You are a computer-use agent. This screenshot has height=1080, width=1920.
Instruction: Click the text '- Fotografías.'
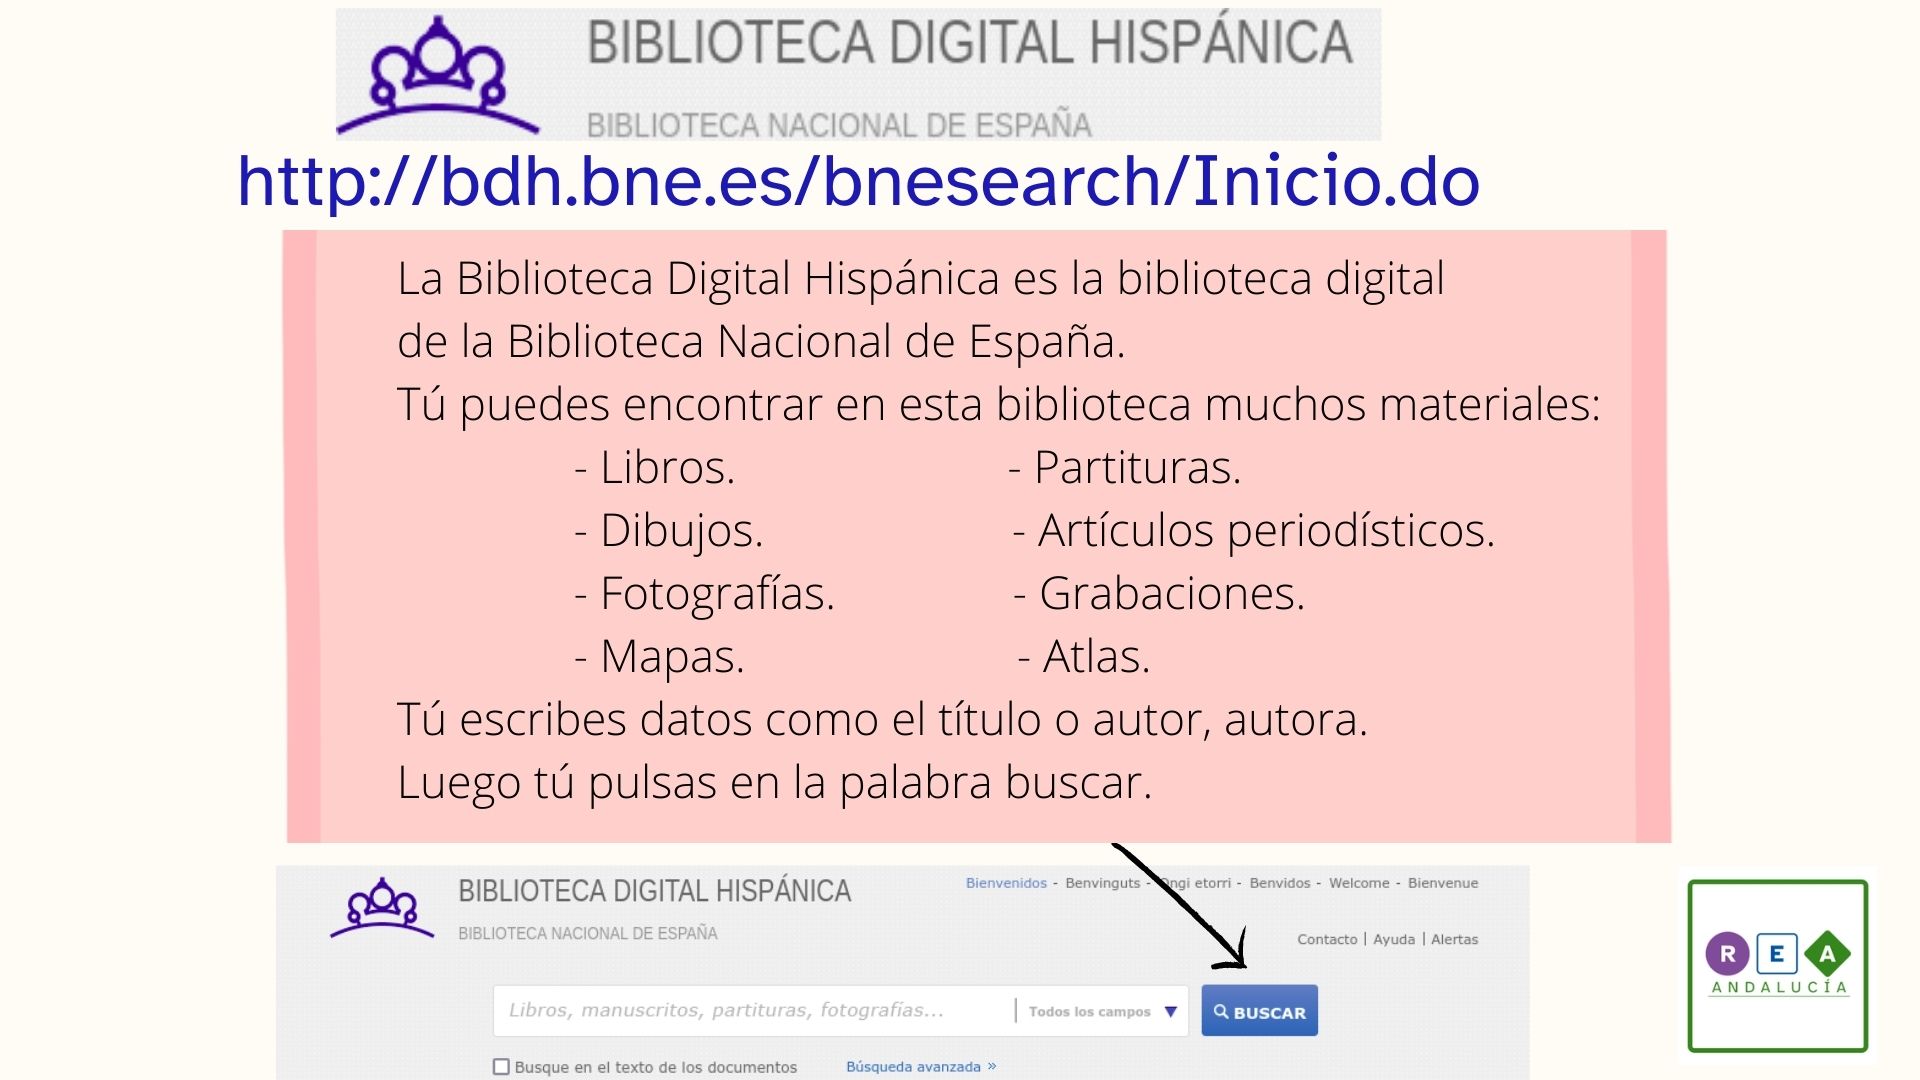click(705, 593)
